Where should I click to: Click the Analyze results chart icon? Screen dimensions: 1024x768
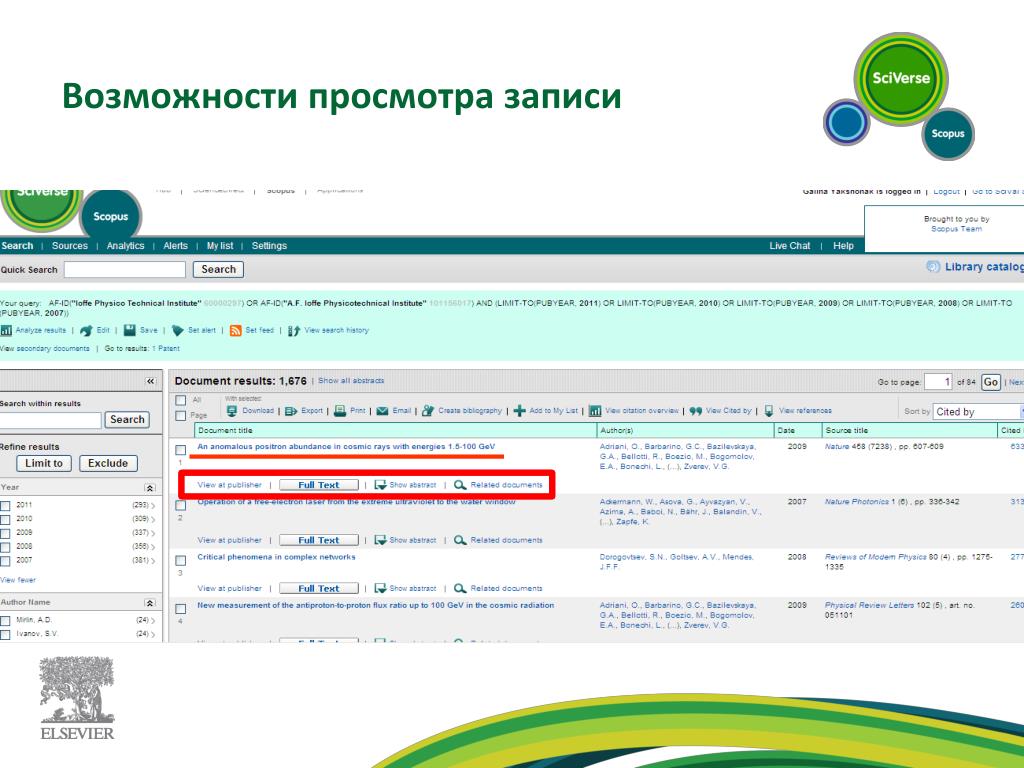[6, 330]
